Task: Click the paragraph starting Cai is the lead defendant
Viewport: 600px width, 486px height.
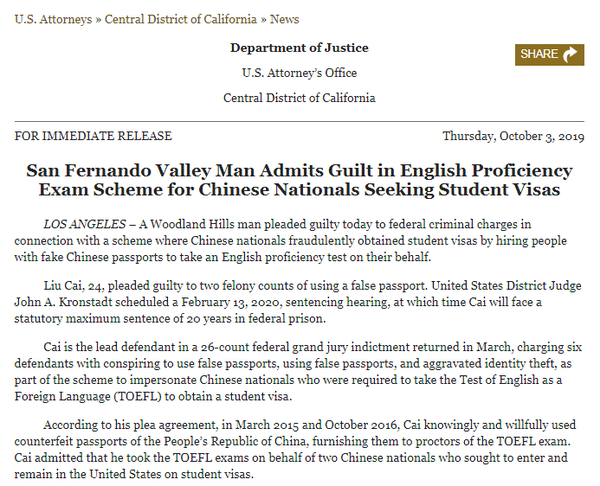Action: (298, 372)
